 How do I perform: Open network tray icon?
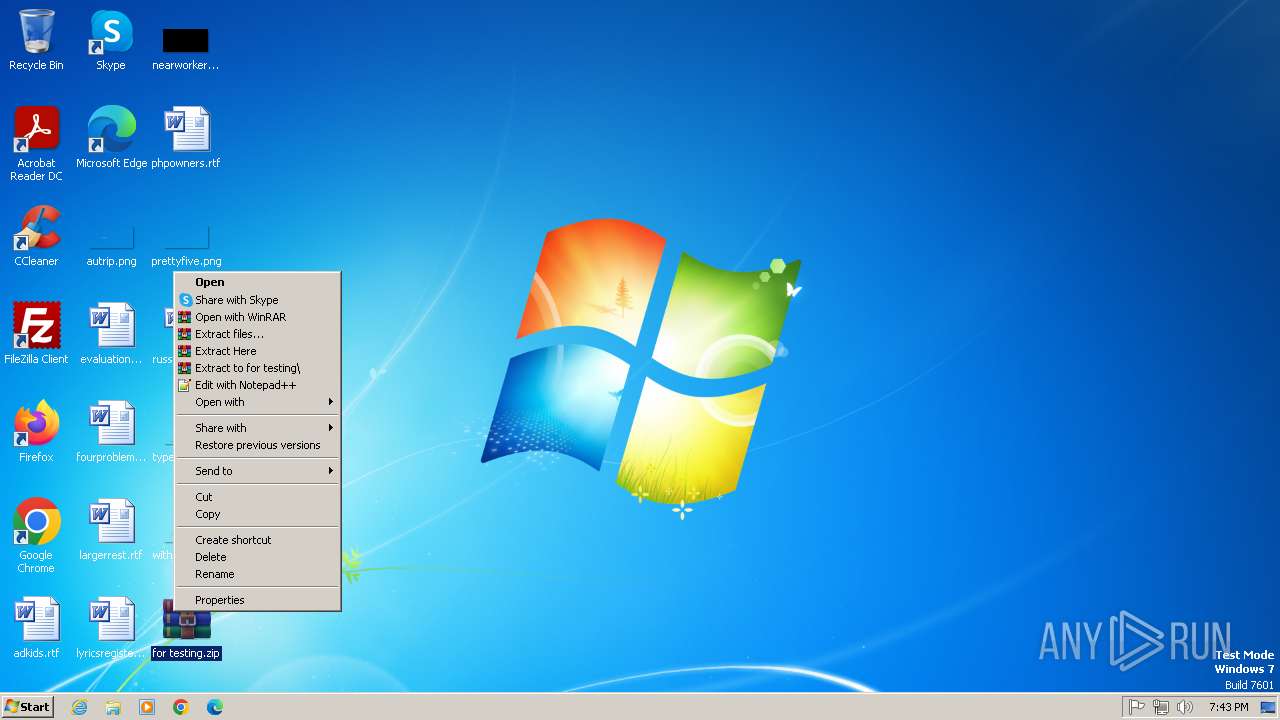(1160, 707)
